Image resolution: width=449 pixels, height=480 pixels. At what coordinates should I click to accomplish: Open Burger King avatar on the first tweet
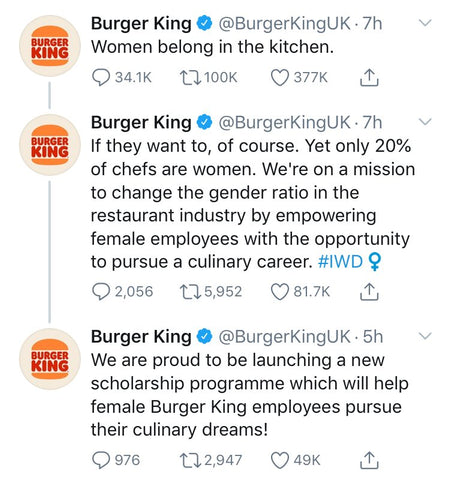[x=50, y=46]
